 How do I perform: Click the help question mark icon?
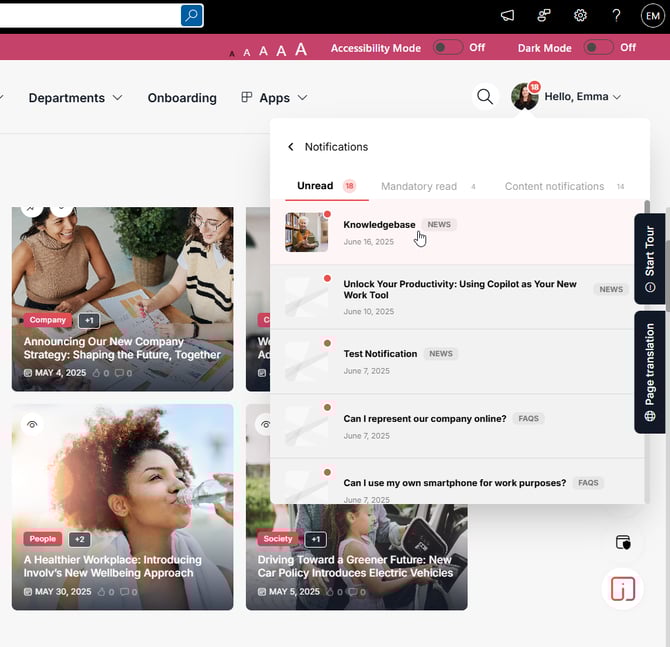(616, 15)
